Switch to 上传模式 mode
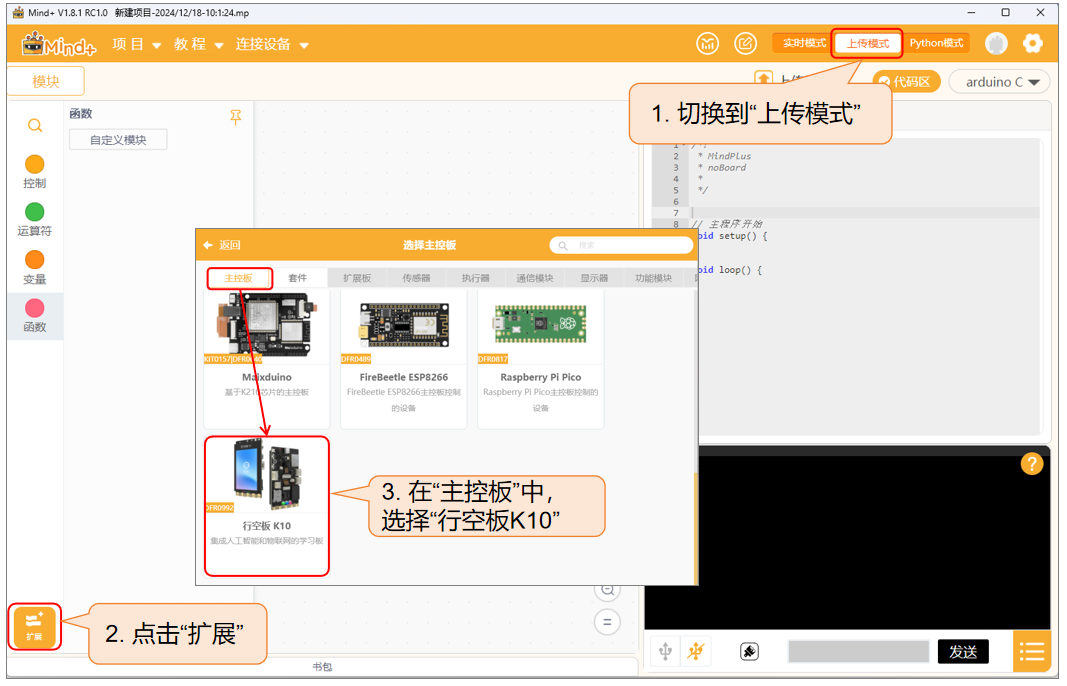Image resolution: width=1067 pixels, height=686 pixels. (x=868, y=44)
